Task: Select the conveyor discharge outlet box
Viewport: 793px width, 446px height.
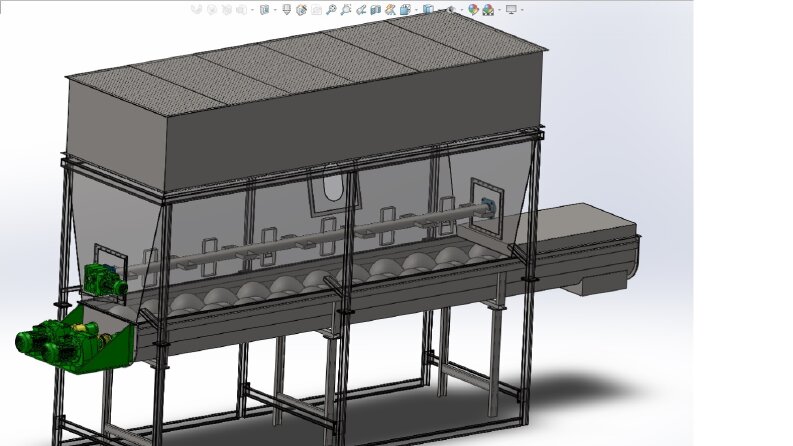Action: pos(599,284)
